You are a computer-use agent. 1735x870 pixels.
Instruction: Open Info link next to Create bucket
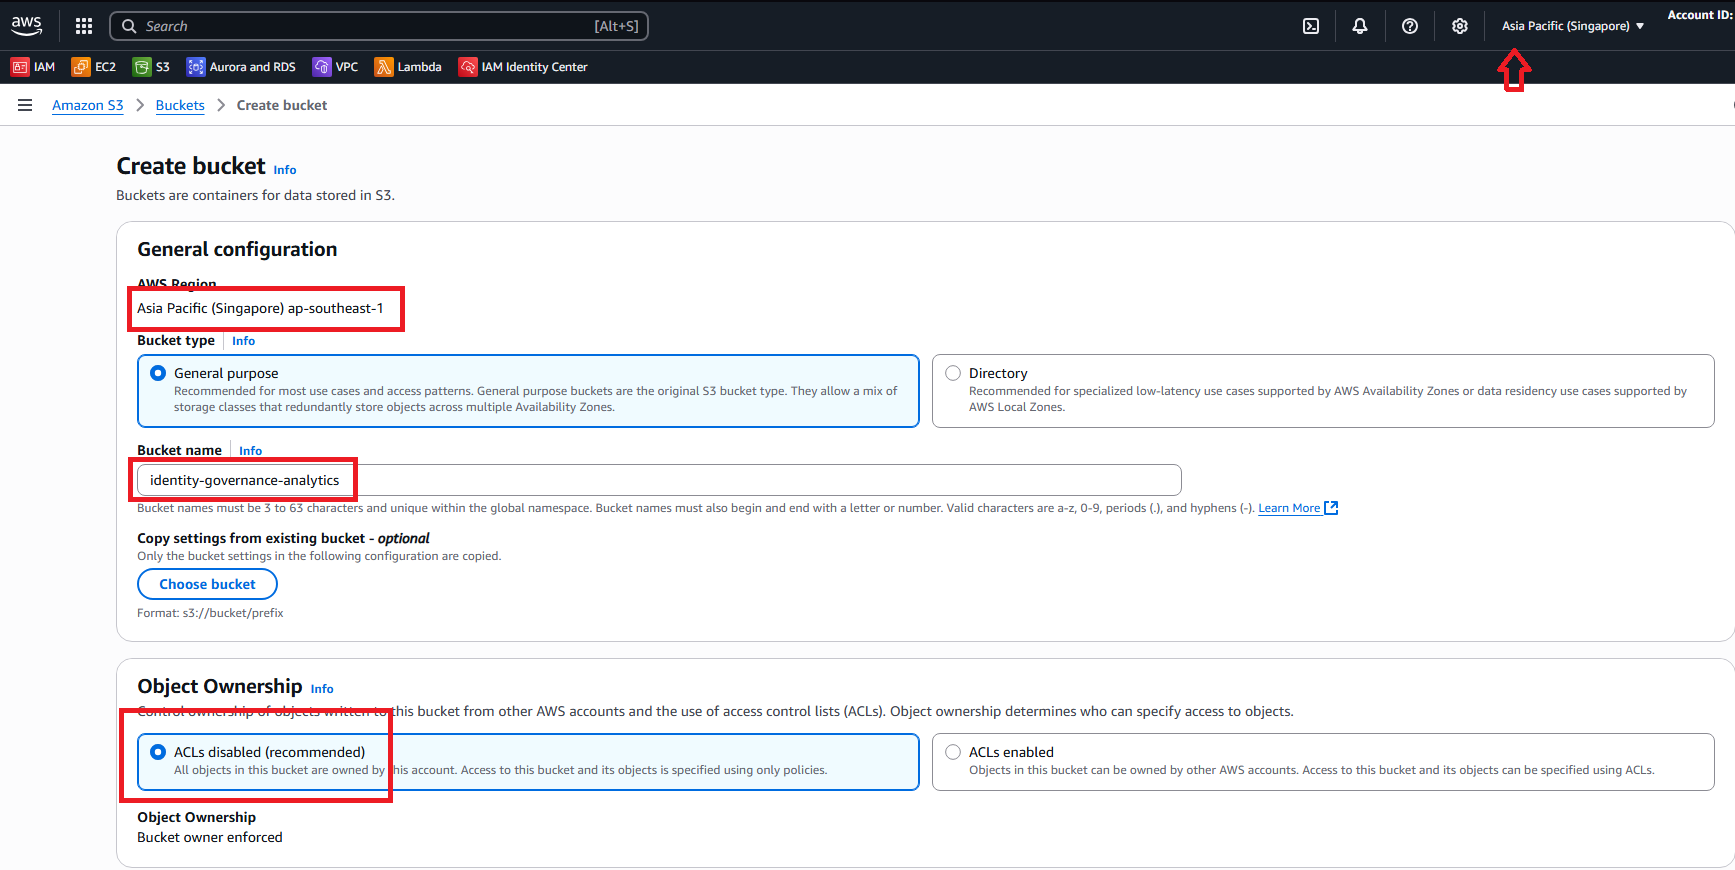coord(285,170)
